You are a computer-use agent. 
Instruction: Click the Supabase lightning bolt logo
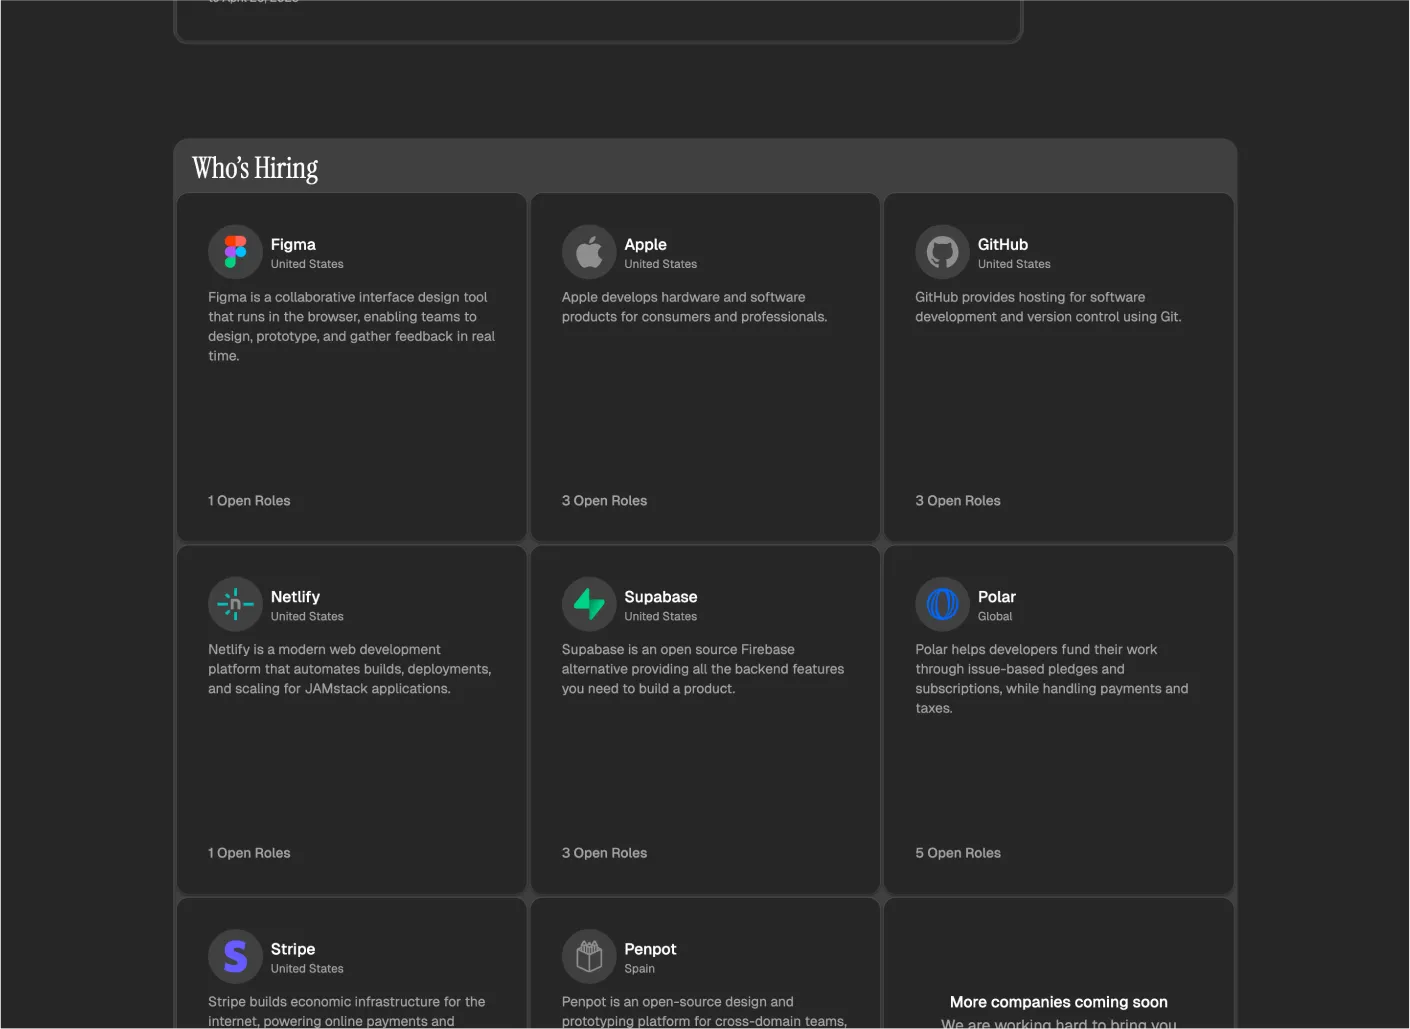point(589,604)
